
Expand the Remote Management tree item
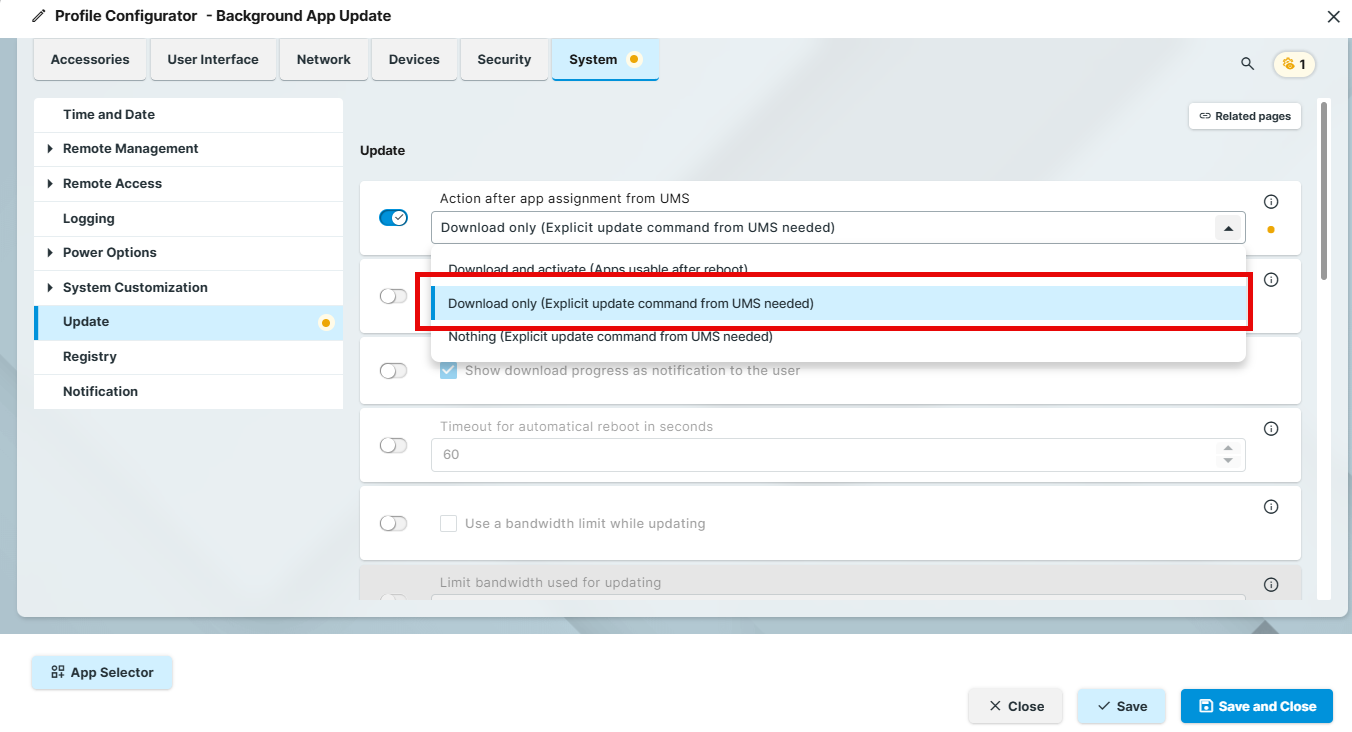[50, 149]
